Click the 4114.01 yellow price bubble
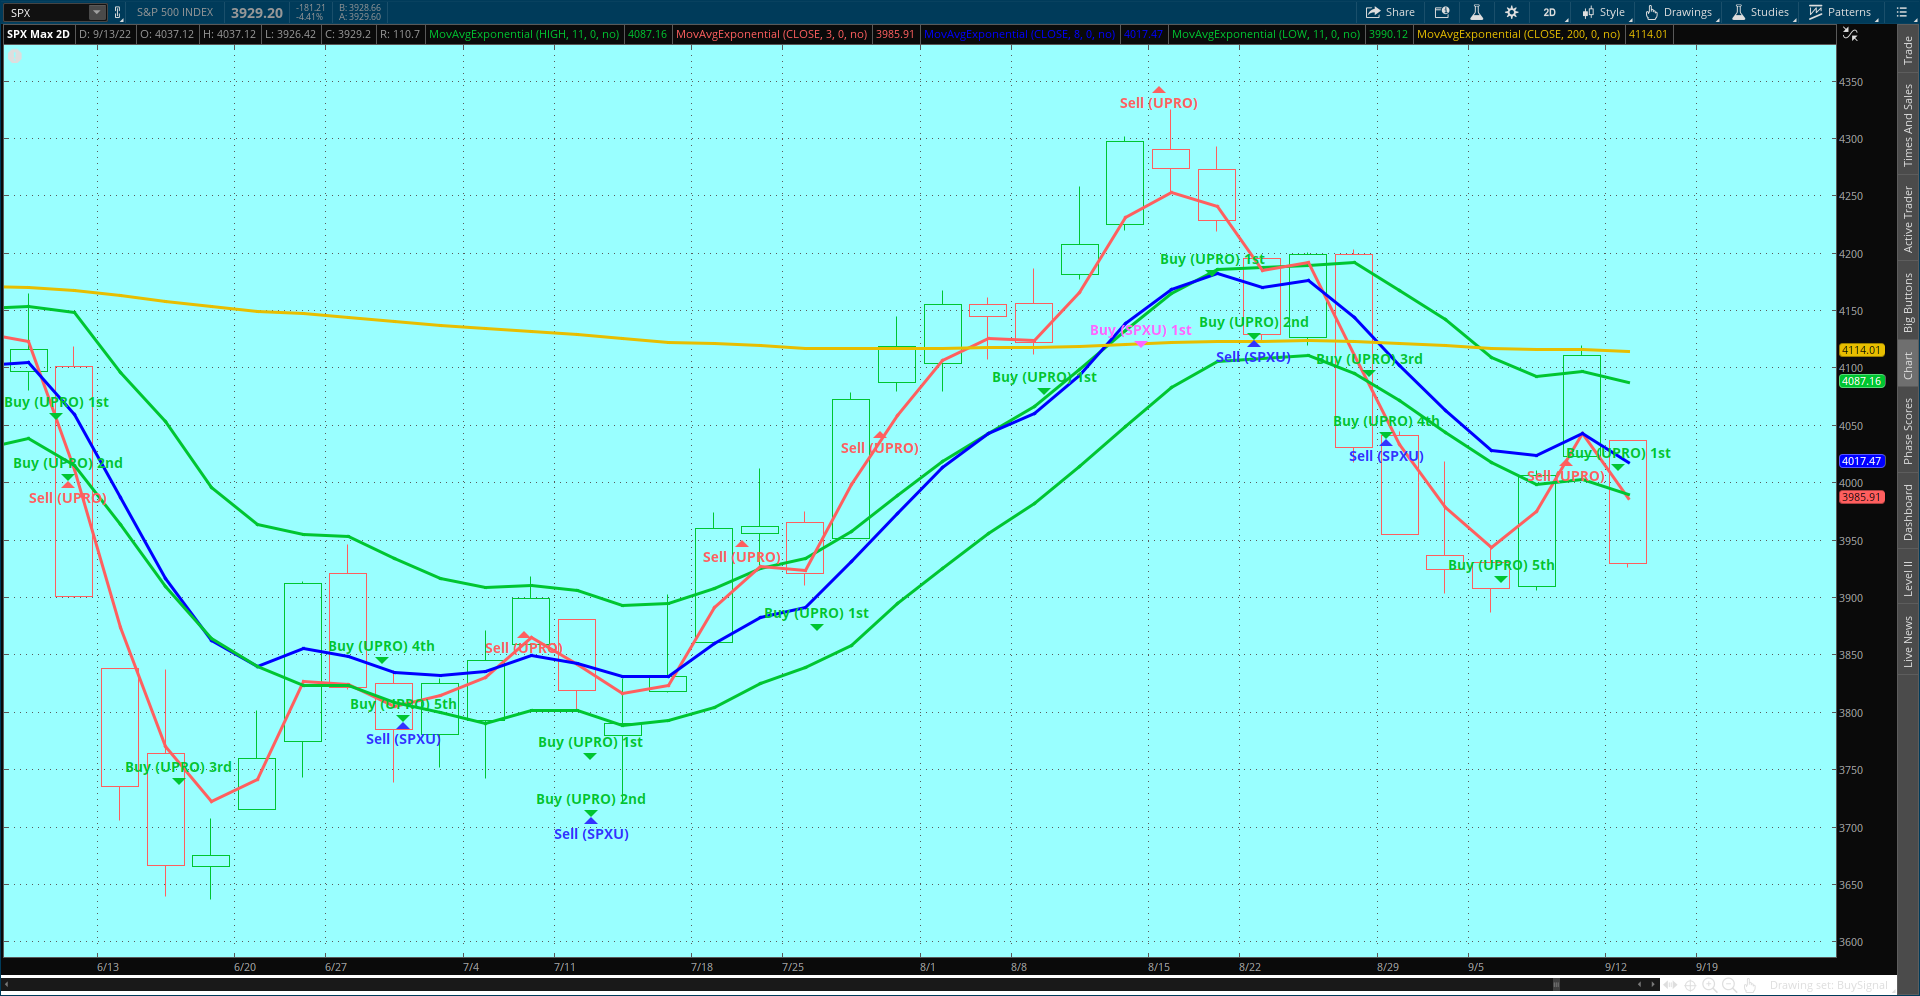This screenshot has height=996, width=1920. click(x=1861, y=350)
